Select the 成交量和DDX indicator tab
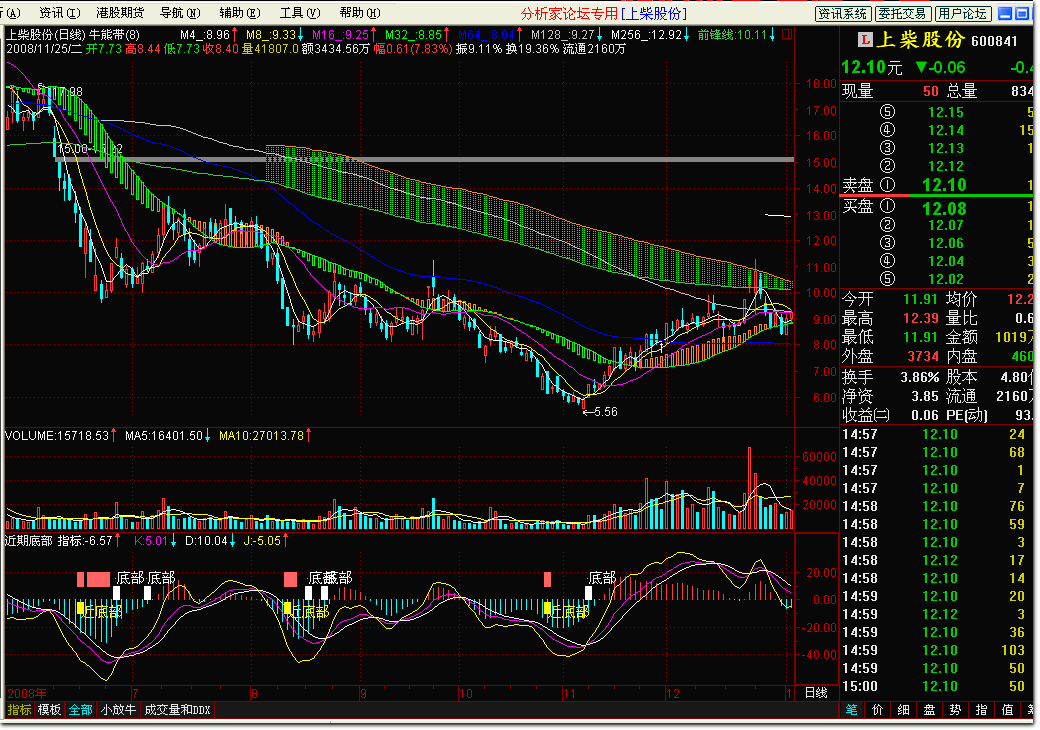Viewport: 1040px width, 730px height. point(177,710)
